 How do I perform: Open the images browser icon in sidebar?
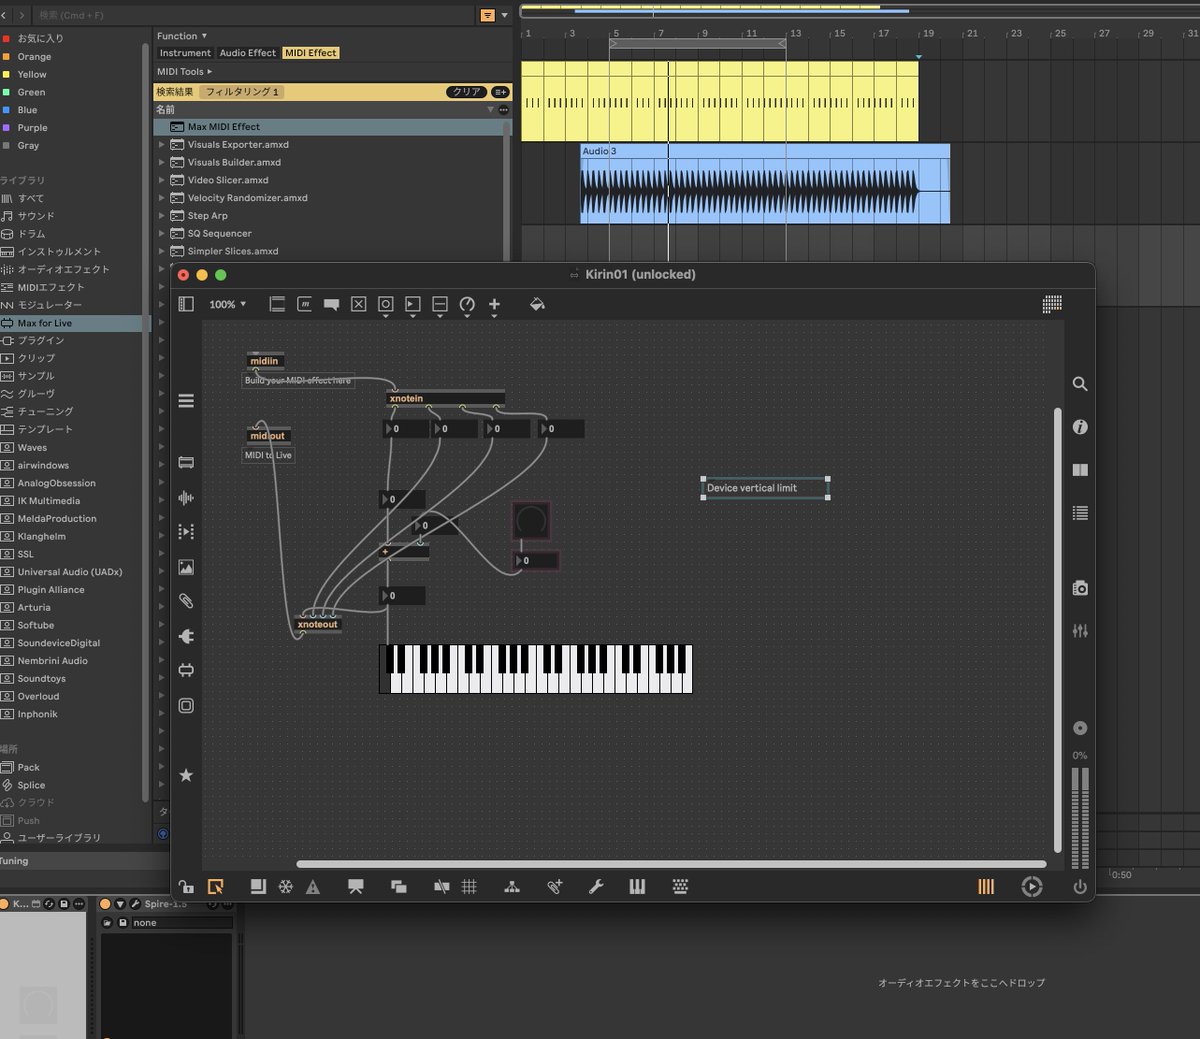186,567
